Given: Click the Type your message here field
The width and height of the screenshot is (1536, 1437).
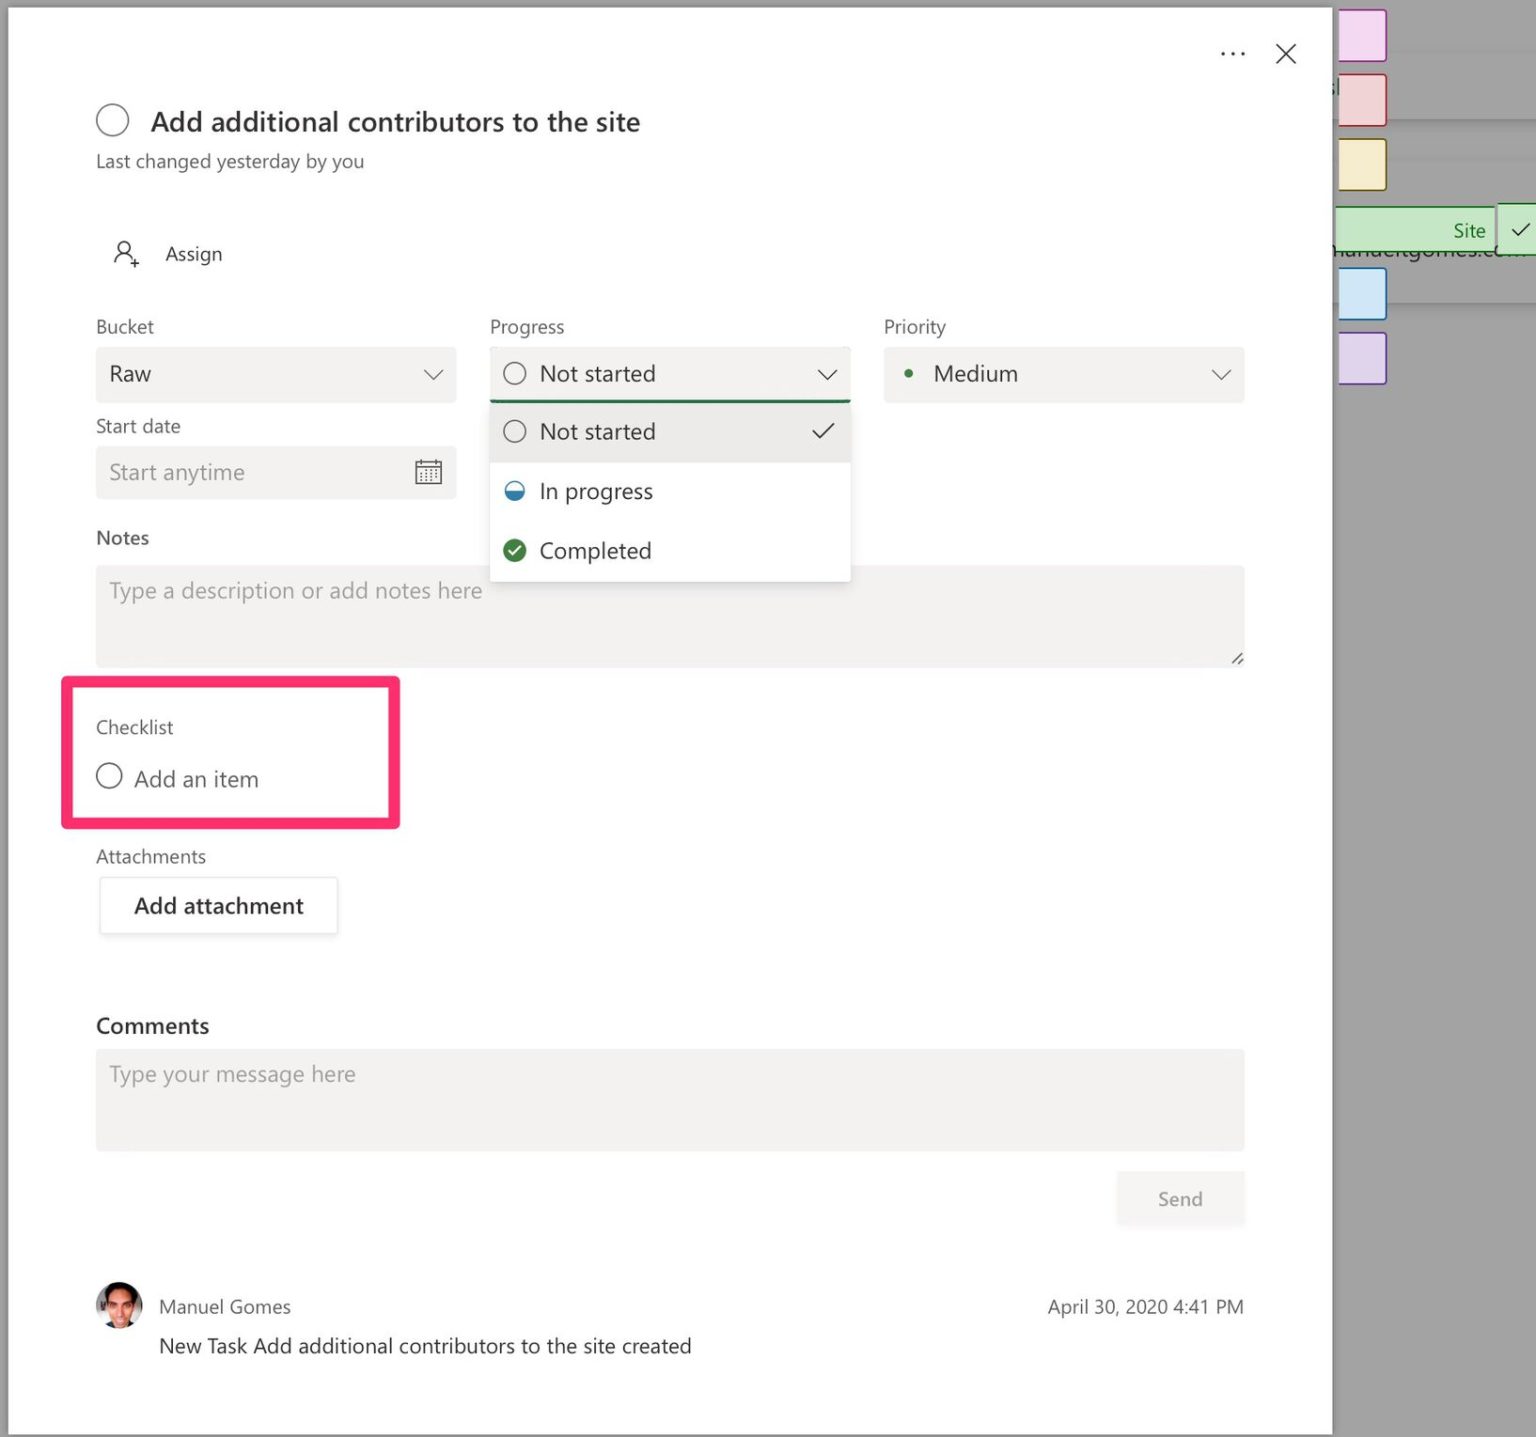Looking at the screenshot, I should [x=670, y=1098].
